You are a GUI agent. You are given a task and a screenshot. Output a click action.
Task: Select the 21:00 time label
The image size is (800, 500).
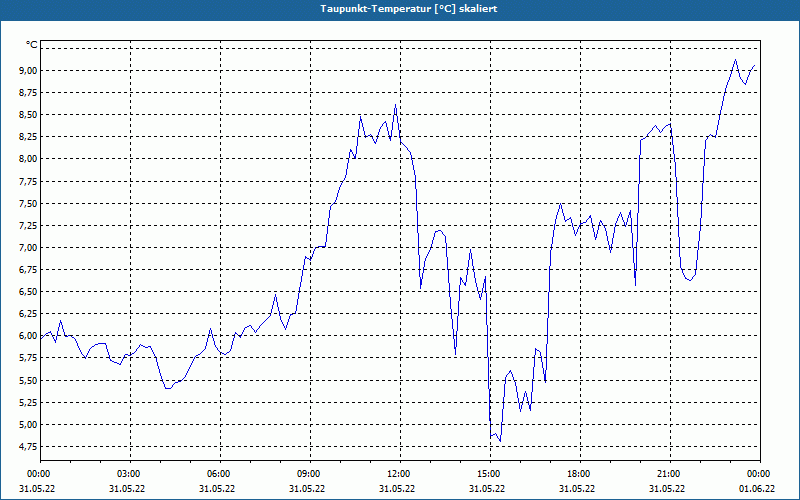(x=669, y=474)
